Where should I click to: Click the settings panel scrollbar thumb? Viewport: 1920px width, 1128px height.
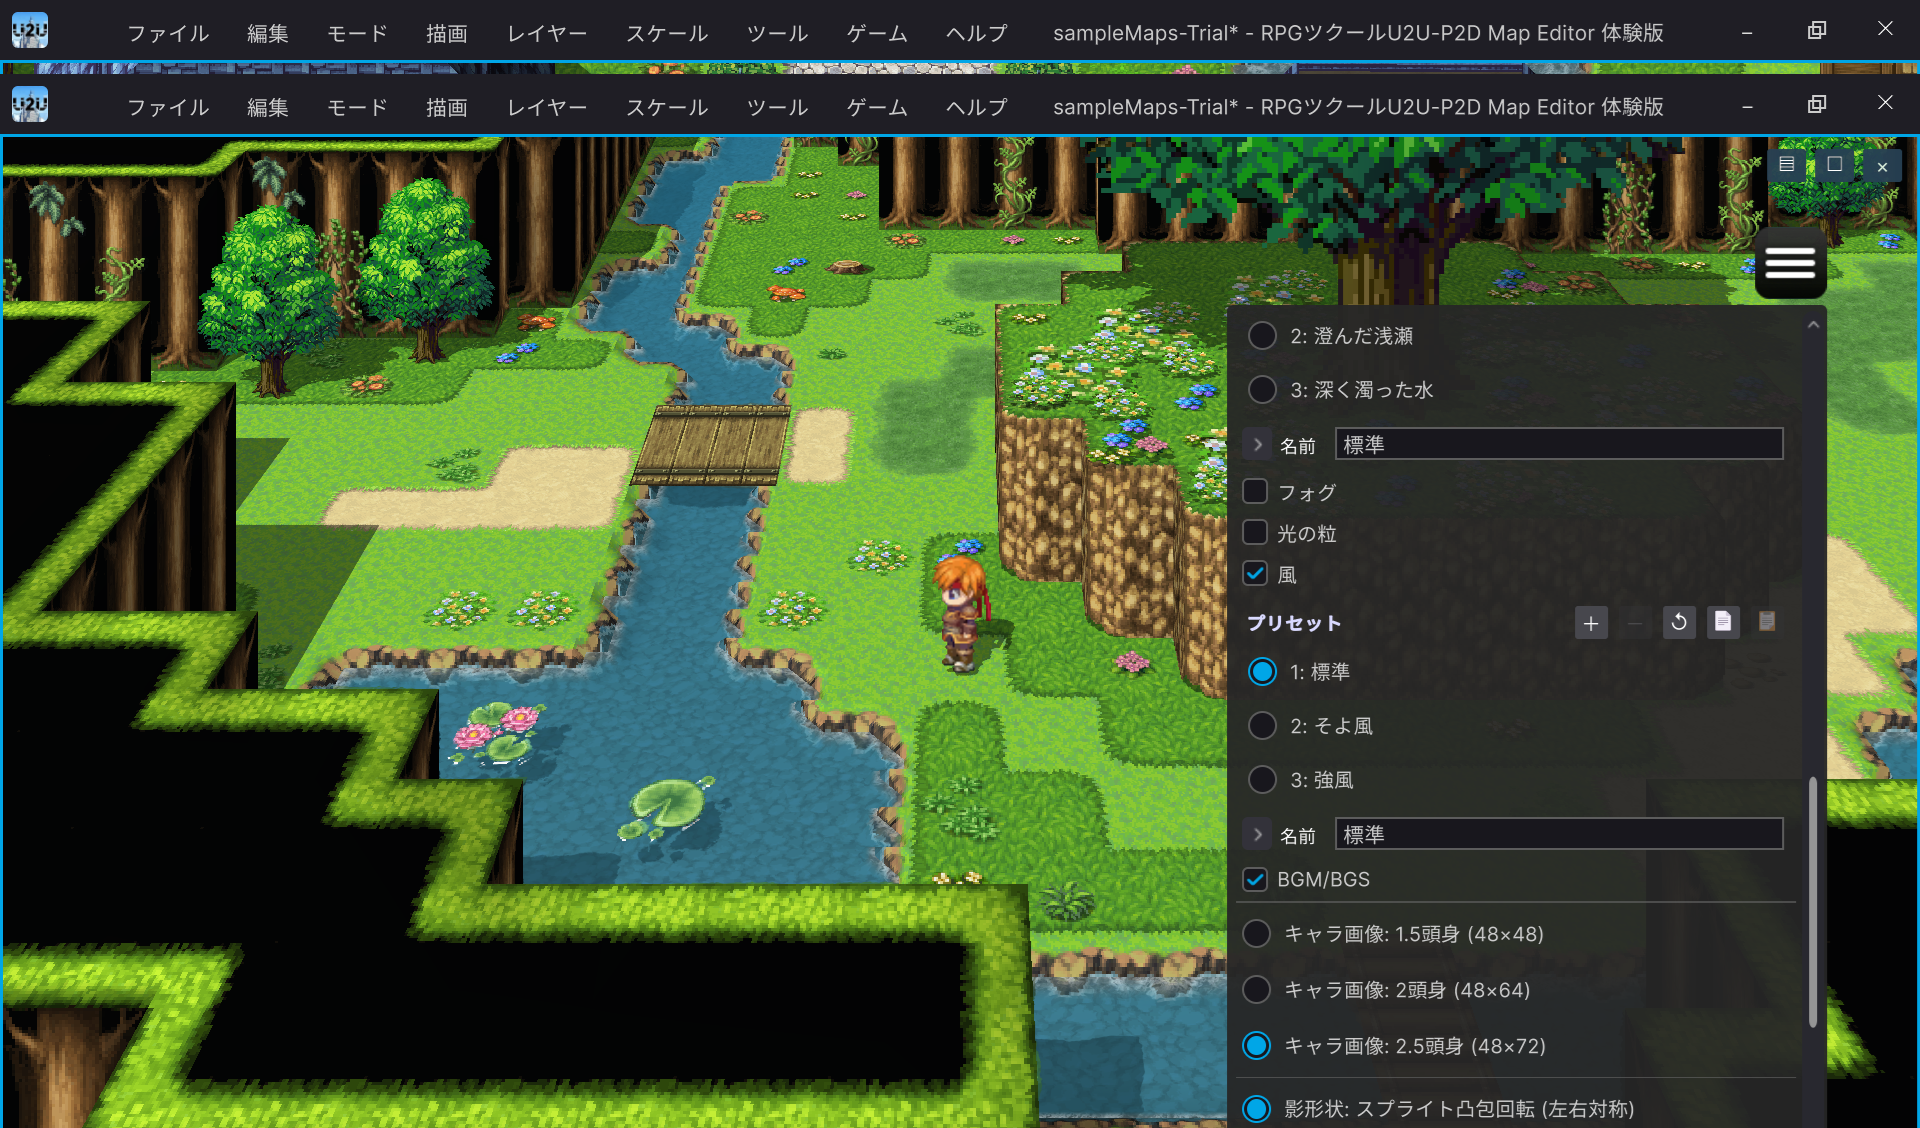coord(1813,902)
